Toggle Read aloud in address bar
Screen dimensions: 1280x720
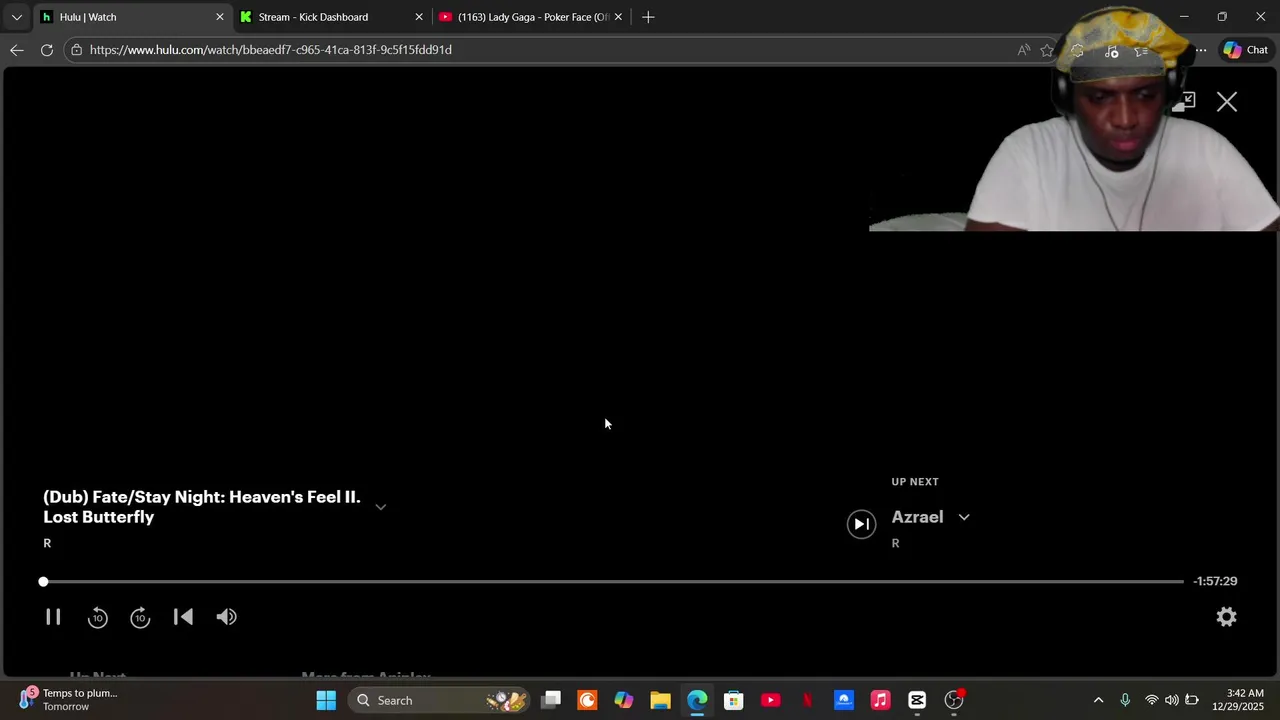pyautogui.click(x=1023, y=50)
